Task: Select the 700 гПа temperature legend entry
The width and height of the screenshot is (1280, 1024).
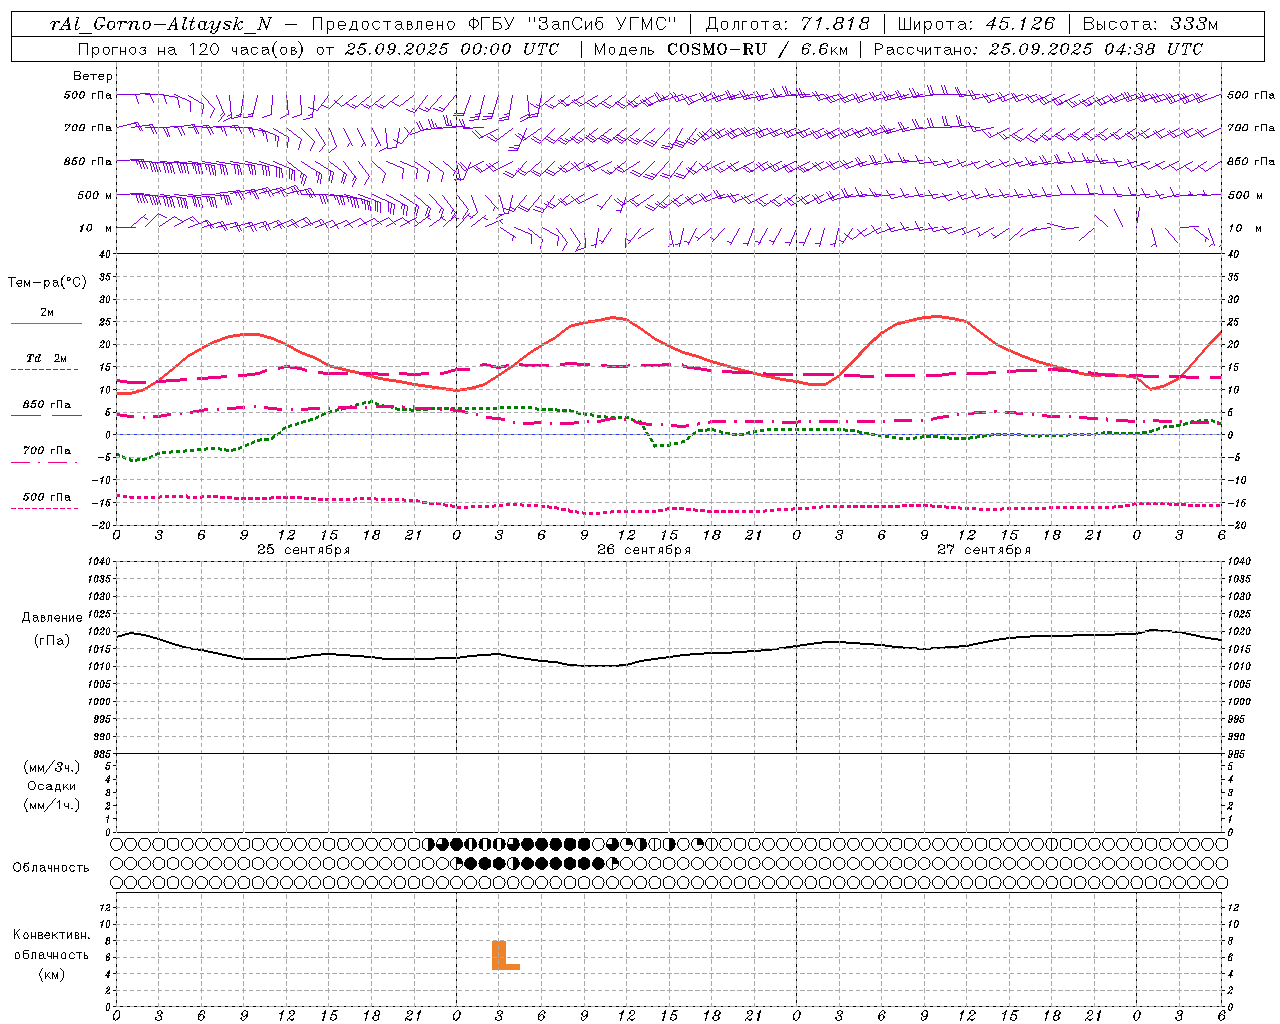Action: 47,450
